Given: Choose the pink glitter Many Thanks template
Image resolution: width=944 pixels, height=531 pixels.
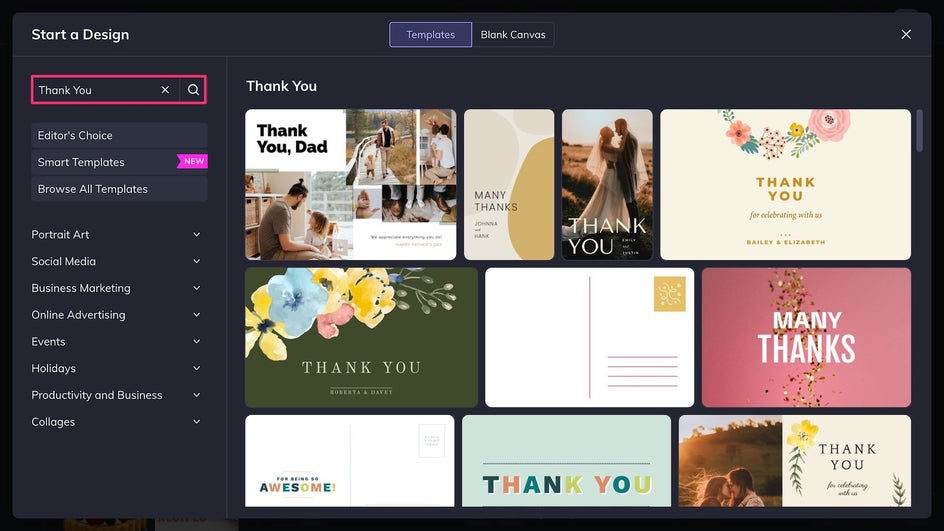Looking at the screenshot, I should point(806,337).
